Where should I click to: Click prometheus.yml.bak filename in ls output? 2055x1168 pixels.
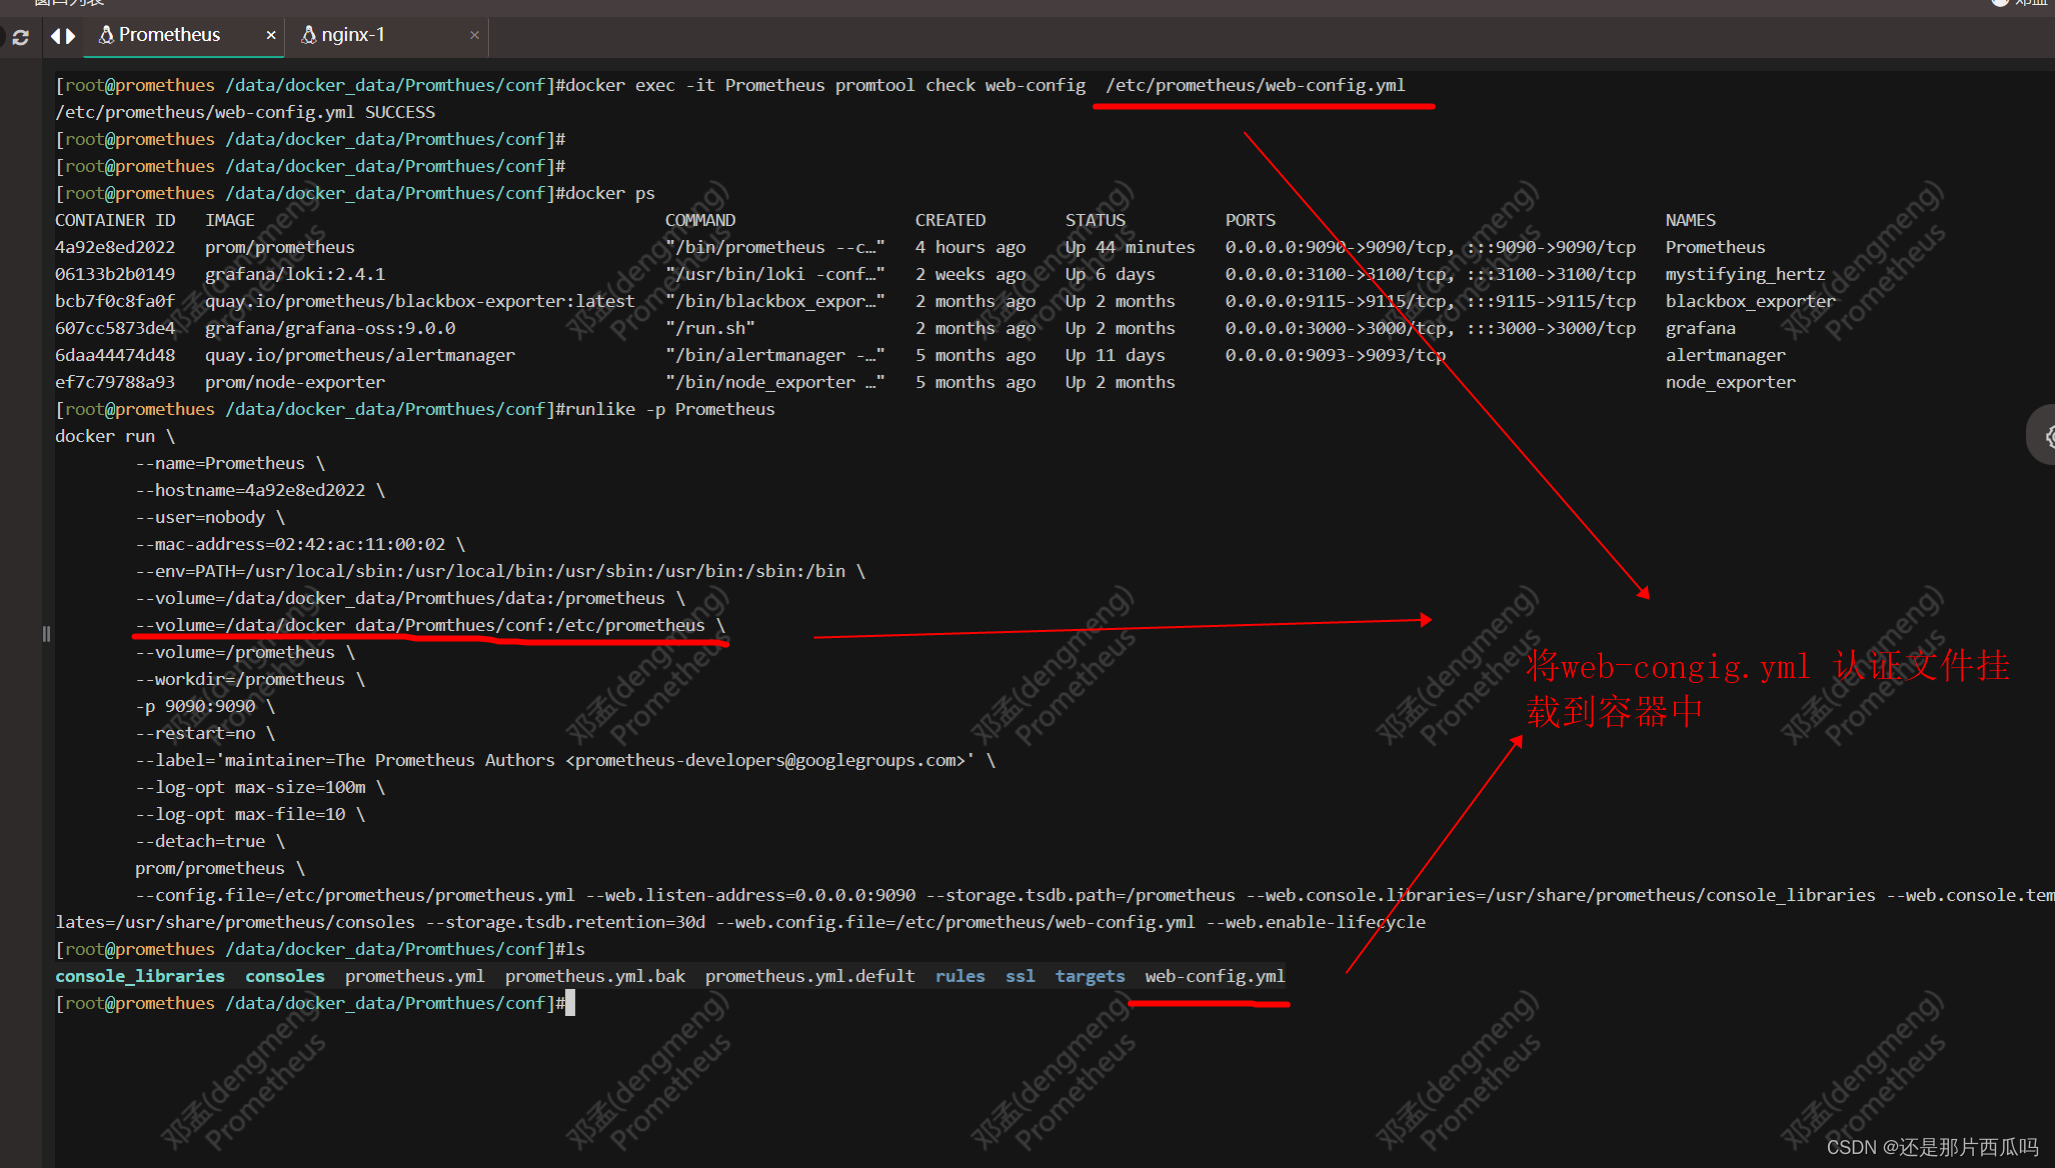(x=594, y=976)
